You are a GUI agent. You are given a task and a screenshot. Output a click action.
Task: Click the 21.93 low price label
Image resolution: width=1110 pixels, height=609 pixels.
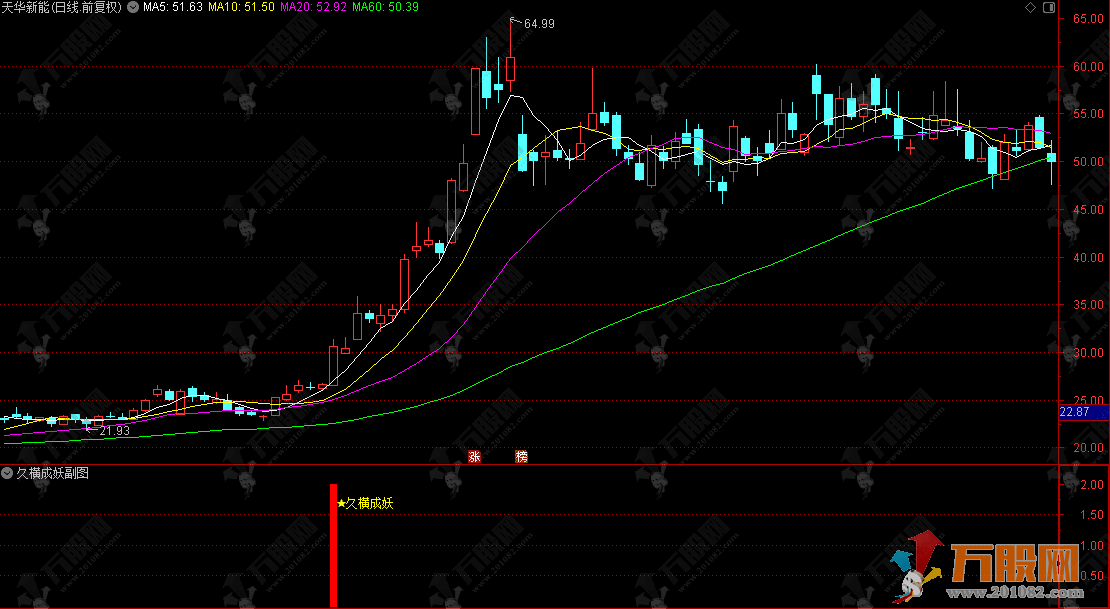[114, 430]
